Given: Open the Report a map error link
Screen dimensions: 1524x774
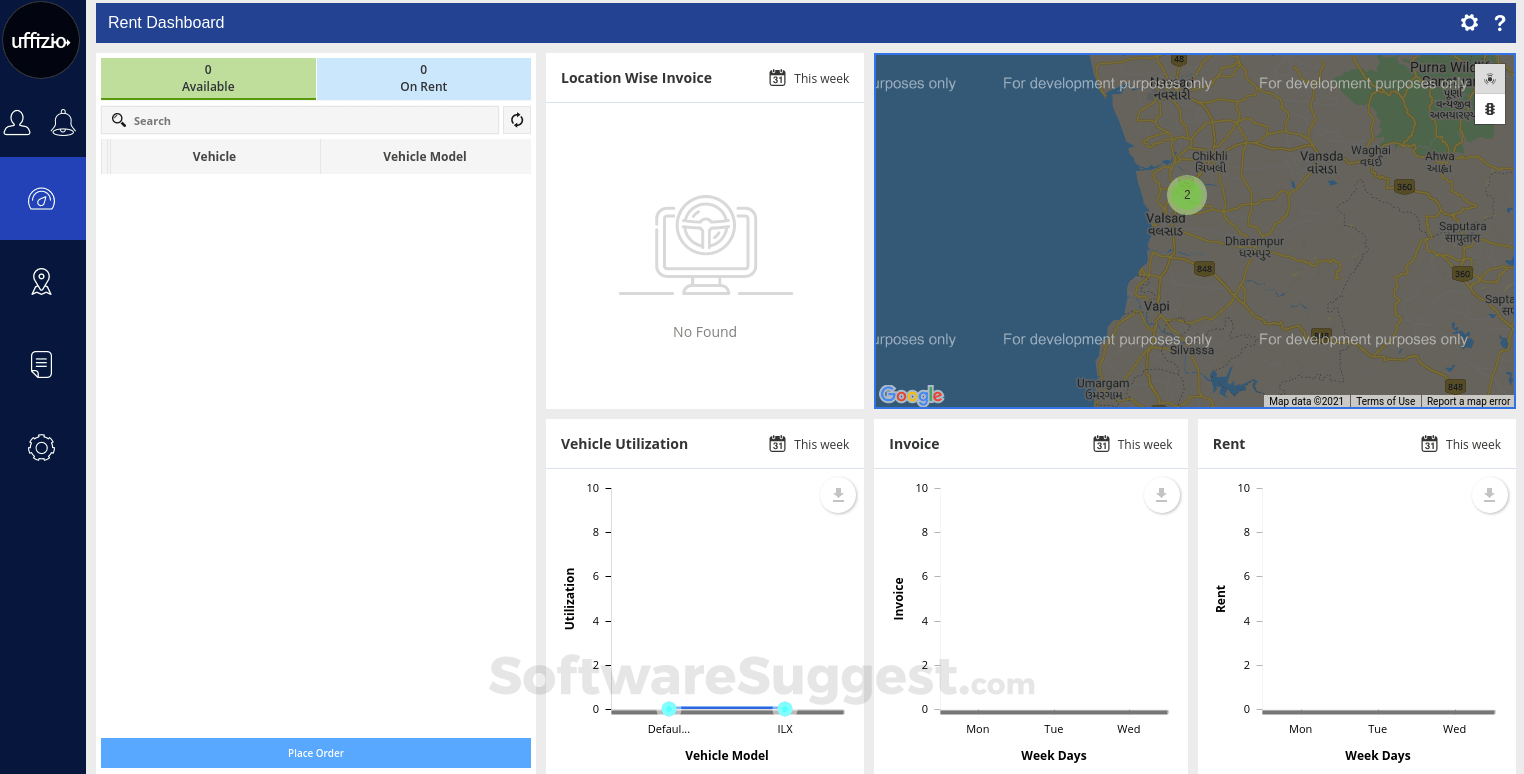Looking at the screenshot, I should (x=1468, y=400).
